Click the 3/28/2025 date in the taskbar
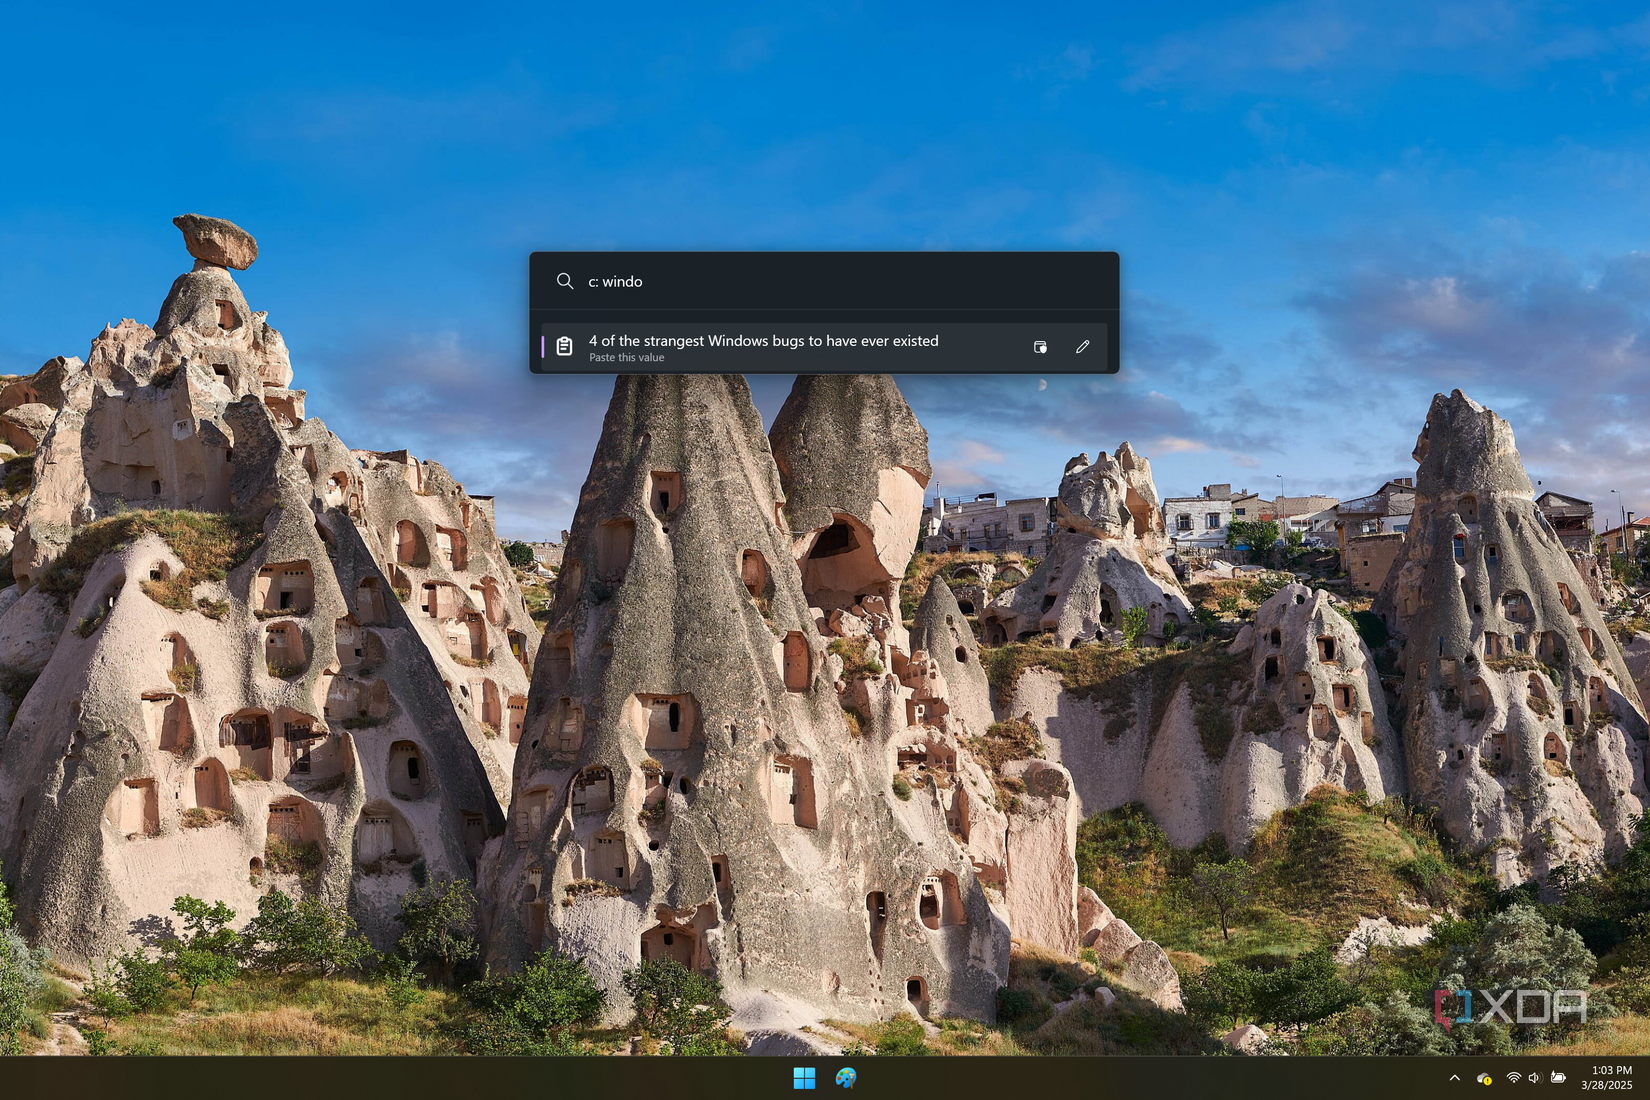Image resolution: width=1650 pixels, height=1100 pixels. point(1606,1085)
